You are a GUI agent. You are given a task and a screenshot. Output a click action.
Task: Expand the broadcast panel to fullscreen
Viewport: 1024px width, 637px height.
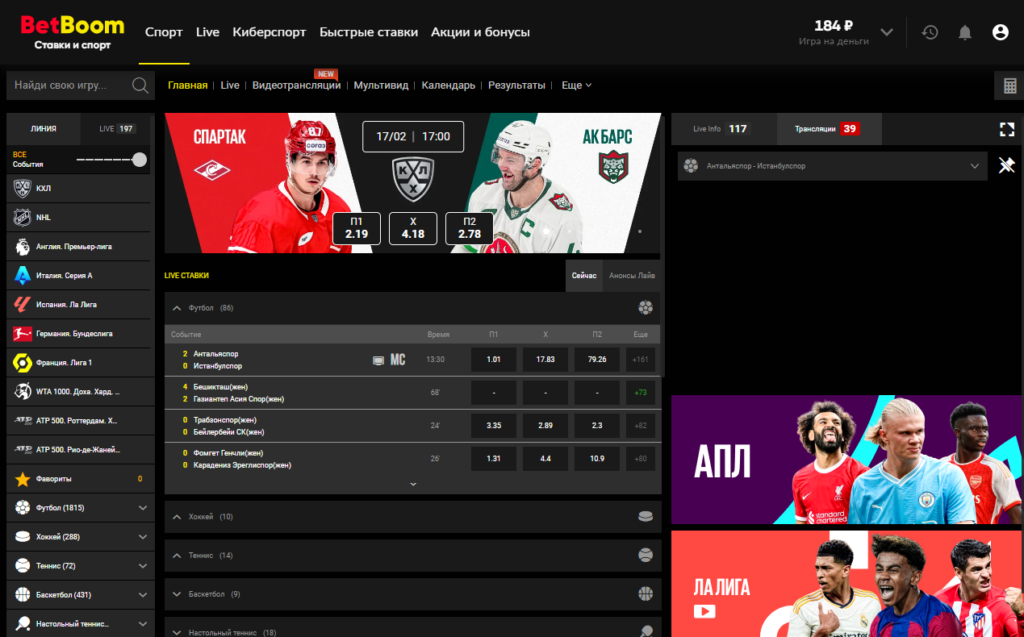1006,129
